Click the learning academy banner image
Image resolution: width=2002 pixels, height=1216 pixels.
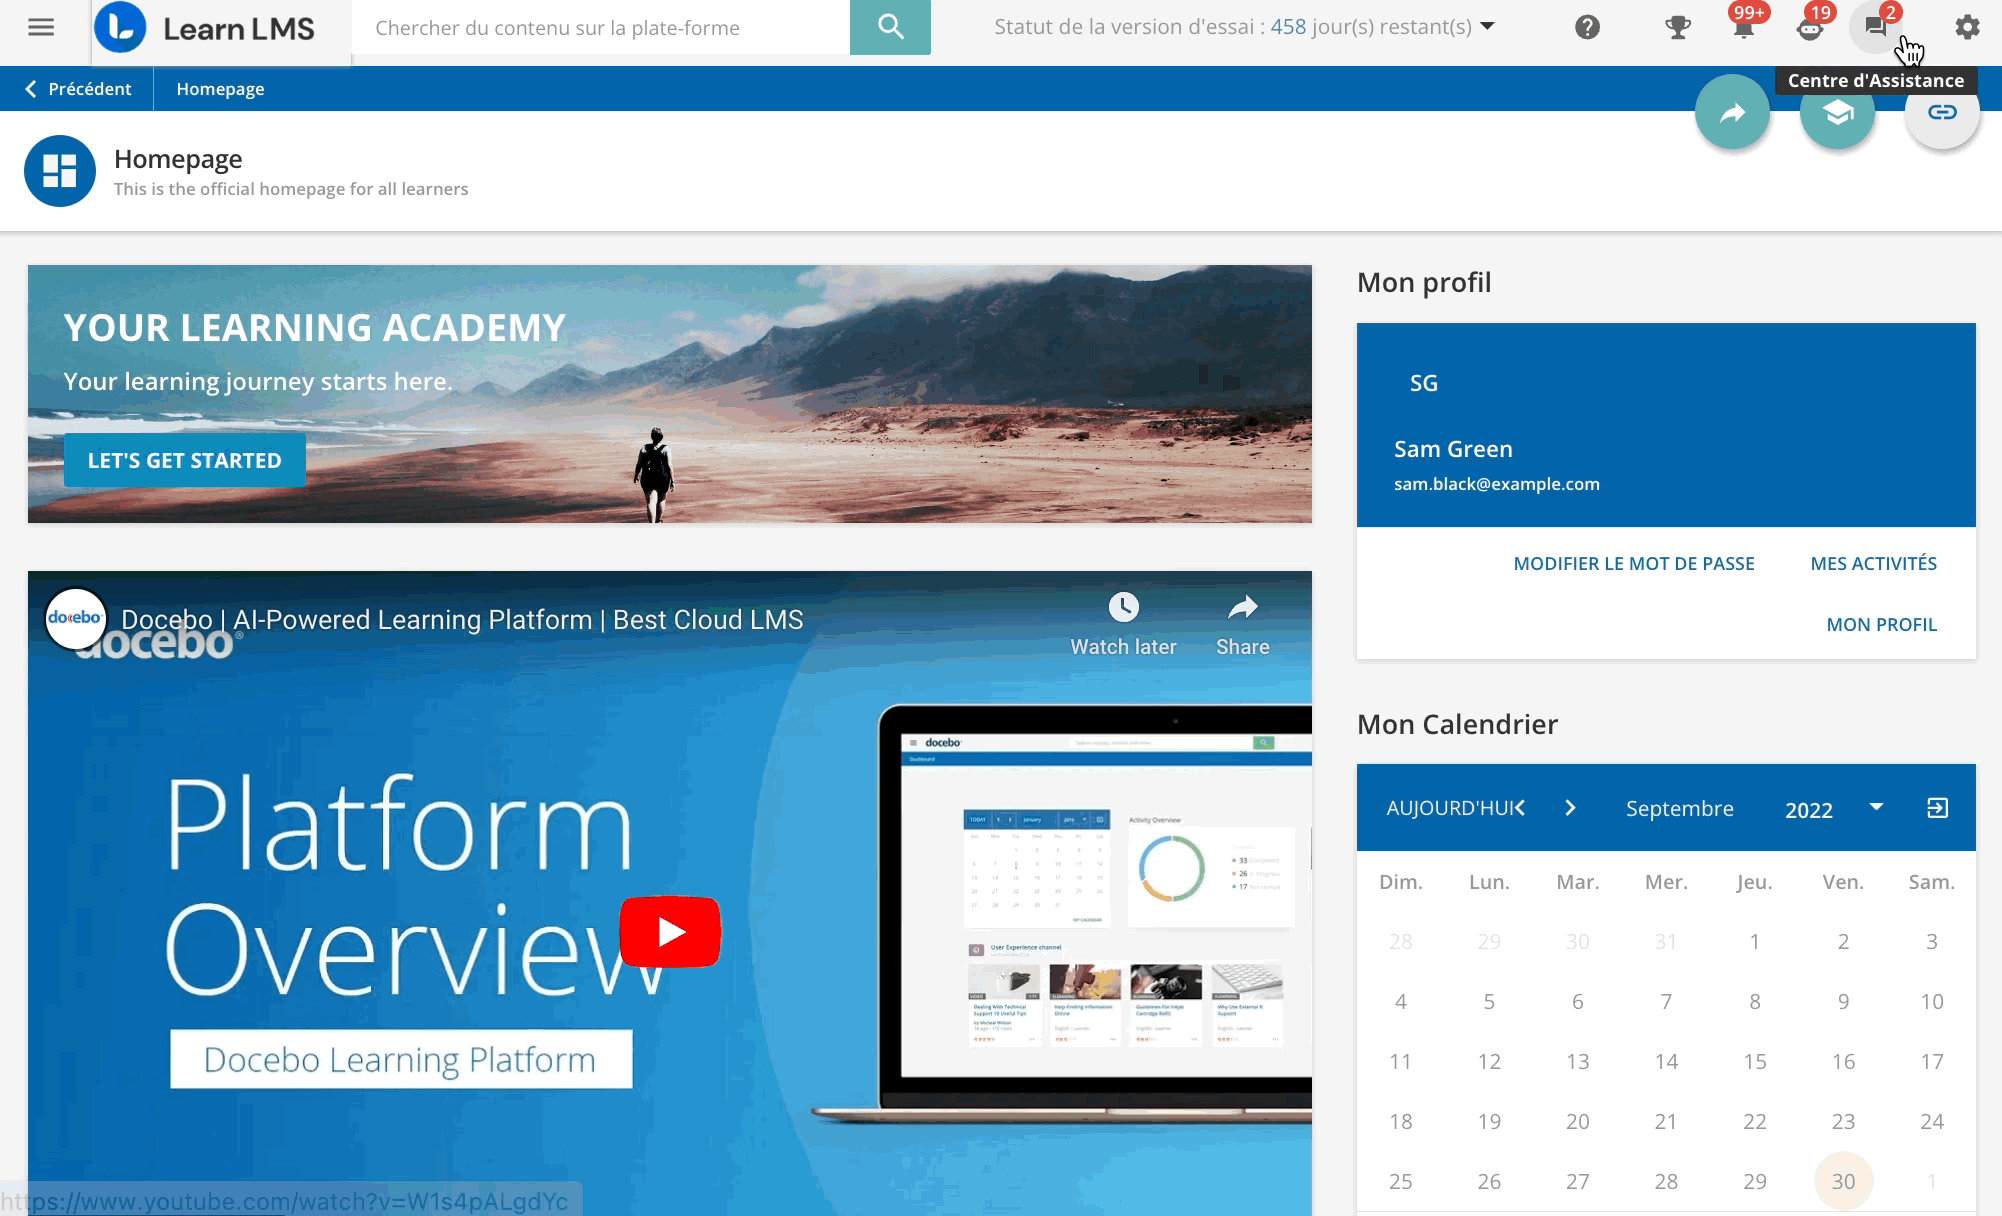coord(670,394)
